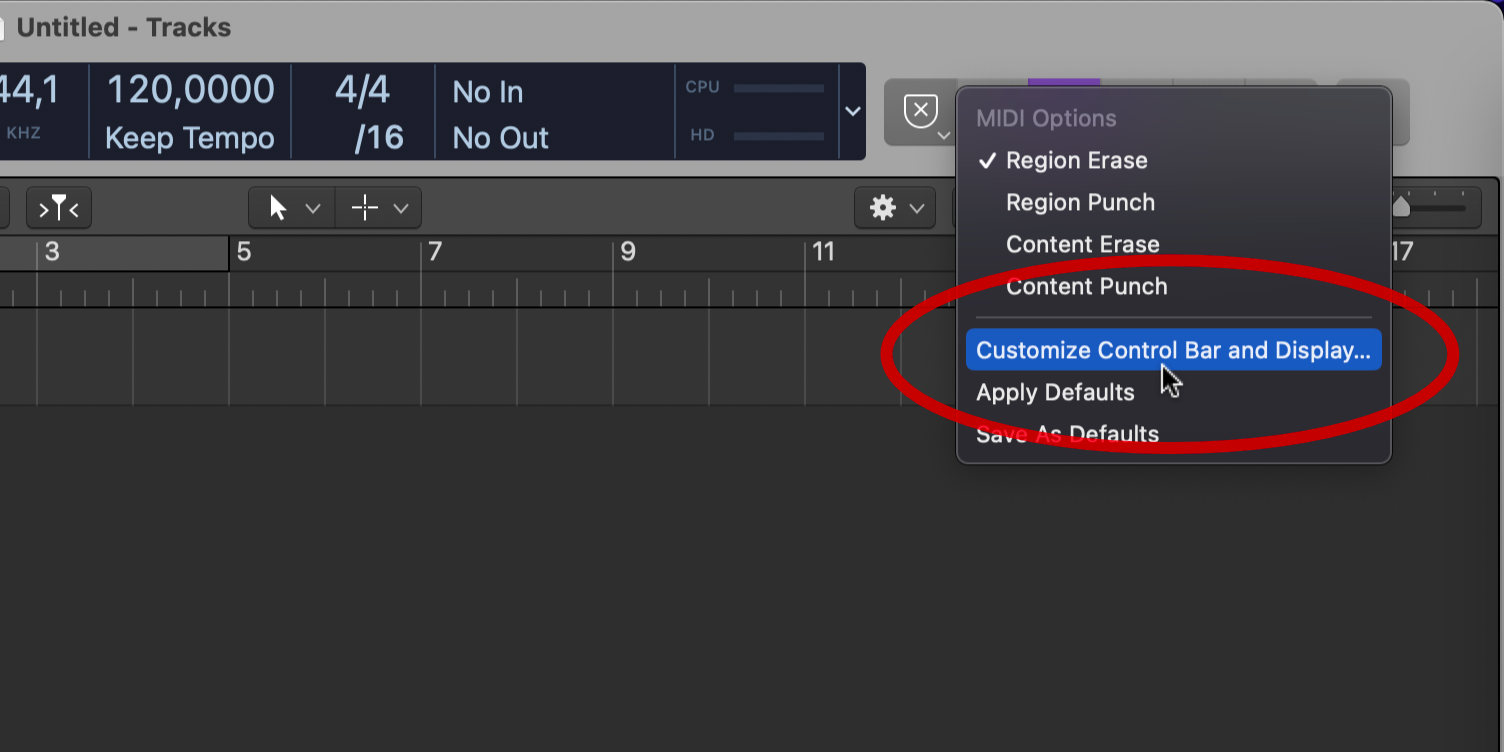Select the checked Region Erase option

click(1076, 160)
